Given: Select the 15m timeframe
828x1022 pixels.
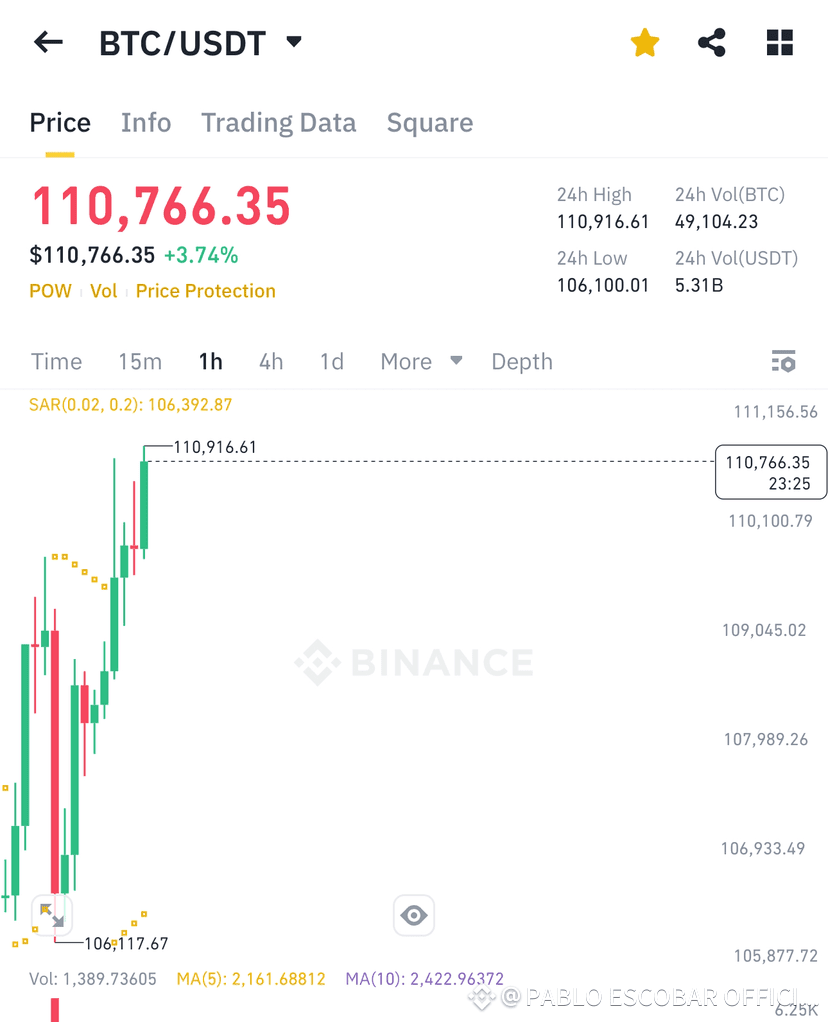Looking at the screenshot, I should point(140,361).
